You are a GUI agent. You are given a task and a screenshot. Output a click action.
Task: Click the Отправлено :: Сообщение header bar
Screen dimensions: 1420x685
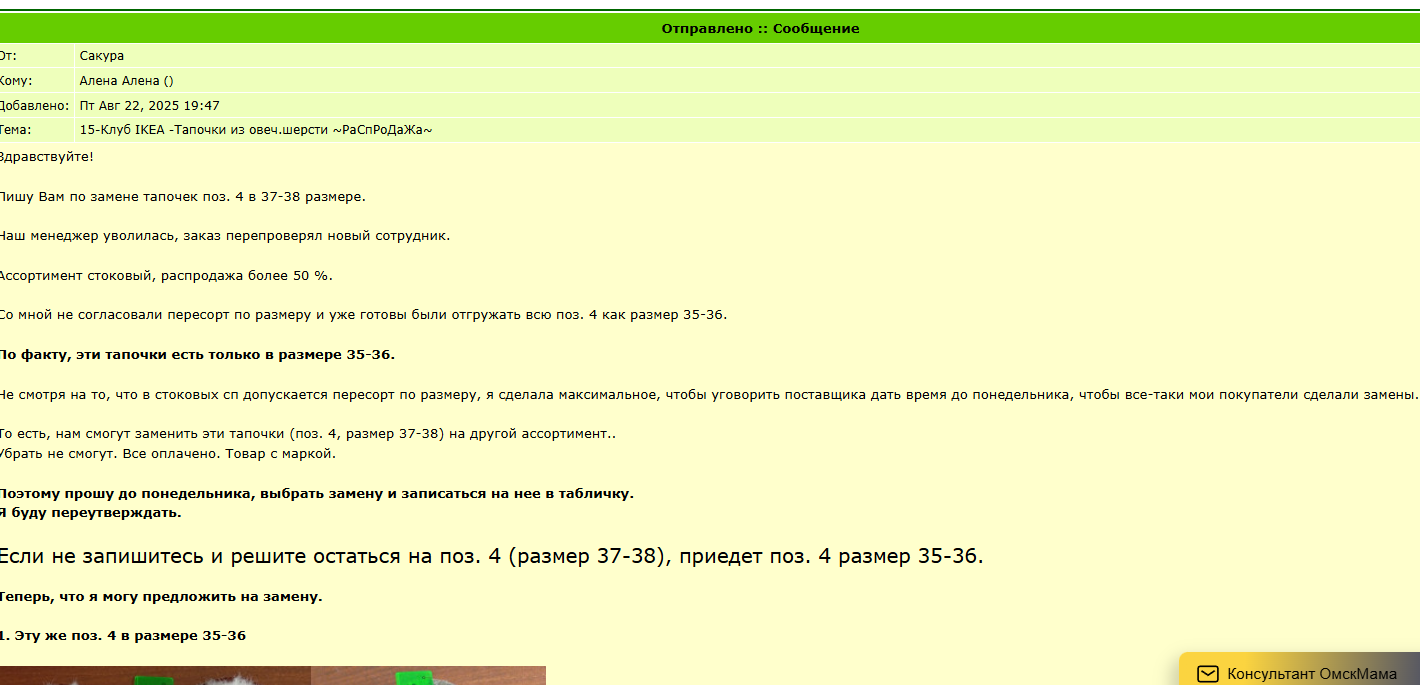(x=758, y=28)
